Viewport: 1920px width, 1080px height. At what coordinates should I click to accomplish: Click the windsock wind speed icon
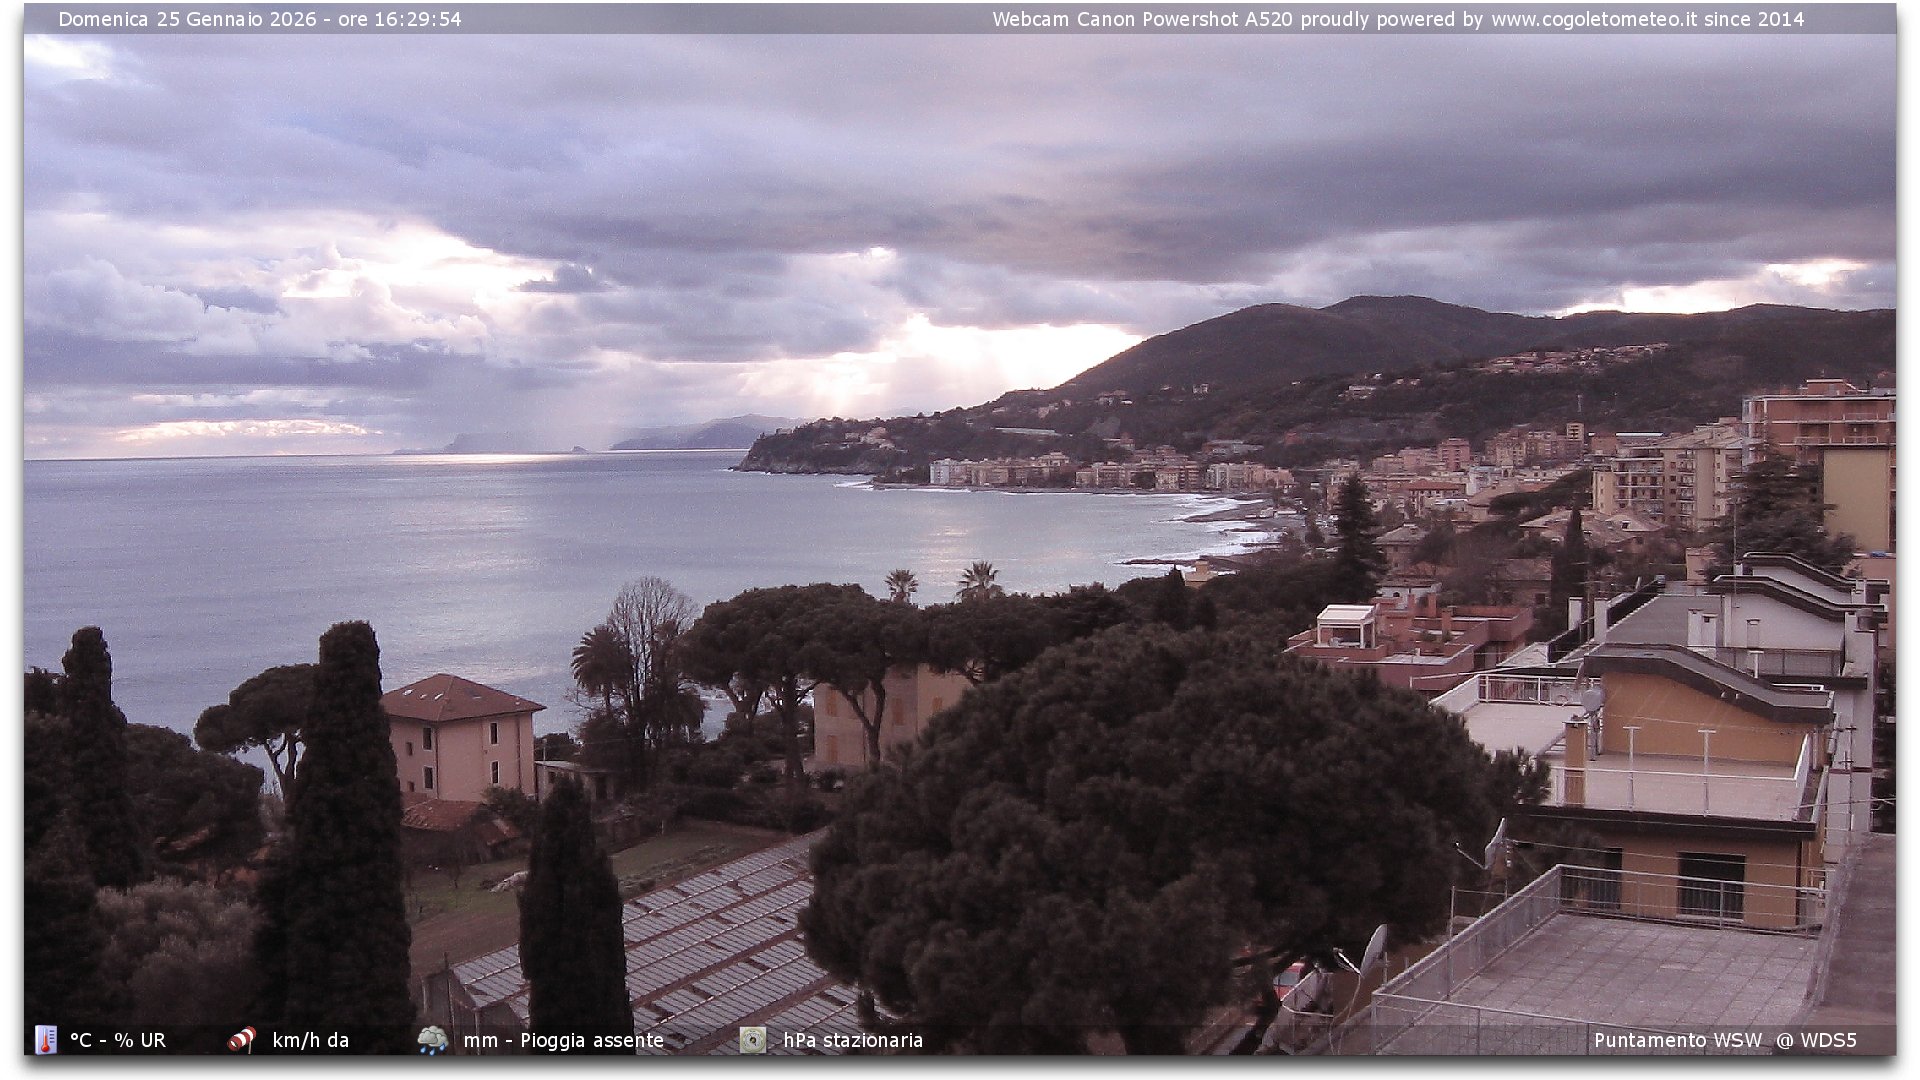click(241, 1040)
